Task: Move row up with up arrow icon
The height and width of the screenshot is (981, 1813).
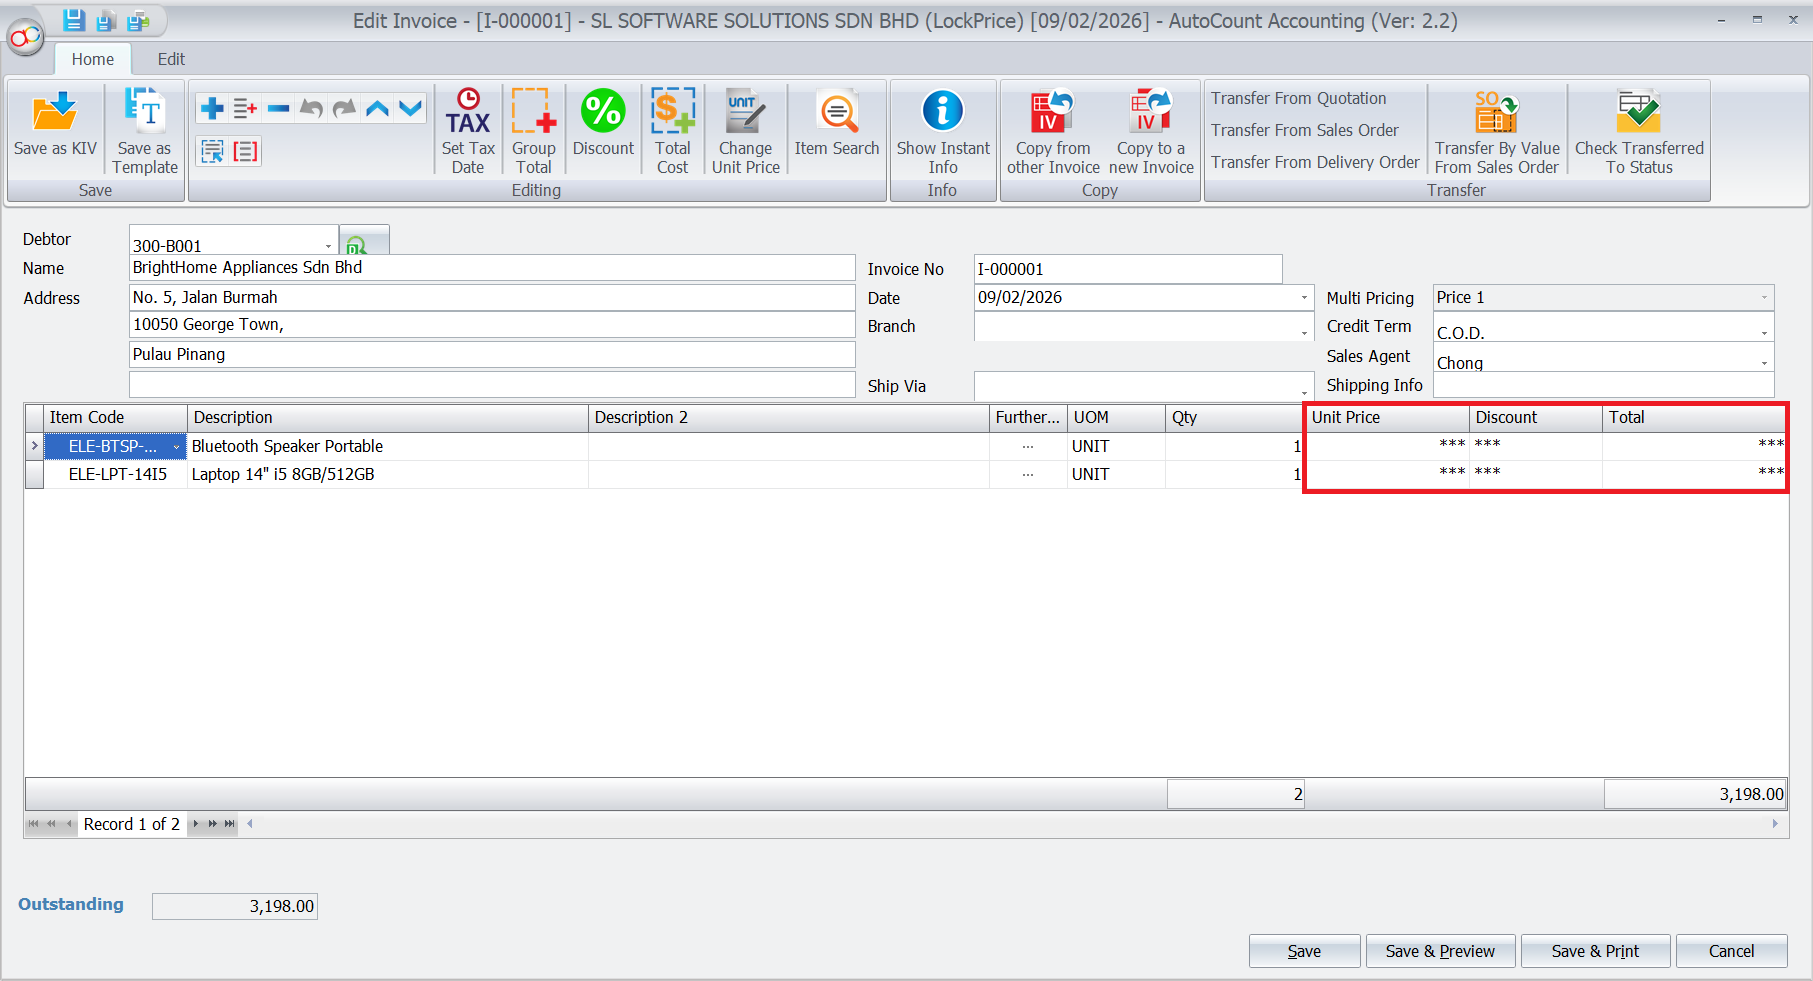Action: (x=377, y=108)
